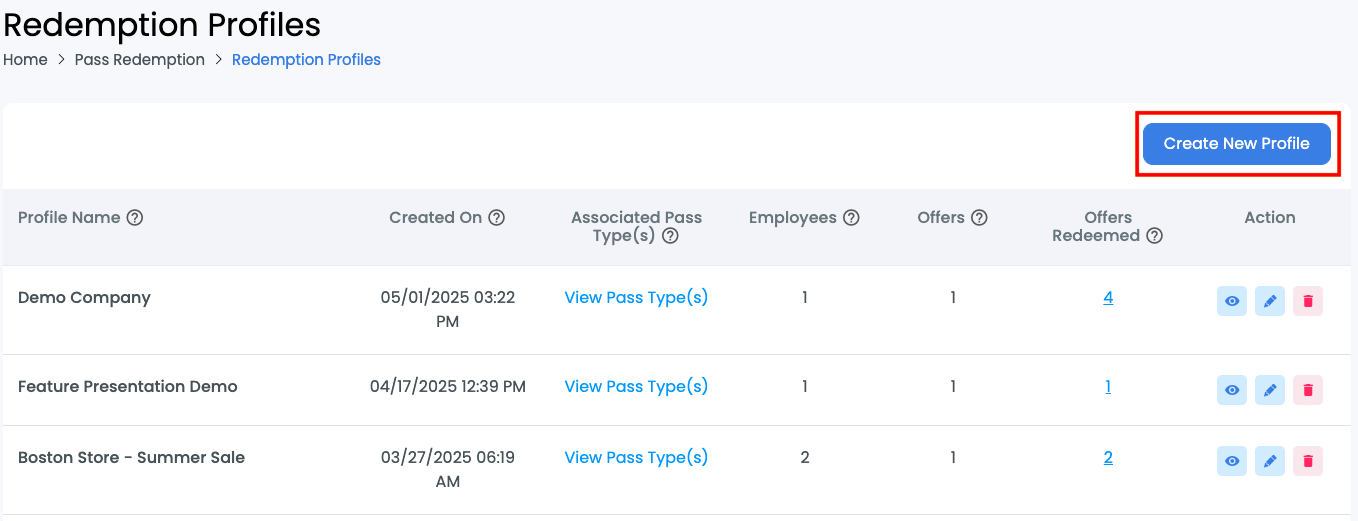Select the Feature Presentation Demo profile name

128,386
